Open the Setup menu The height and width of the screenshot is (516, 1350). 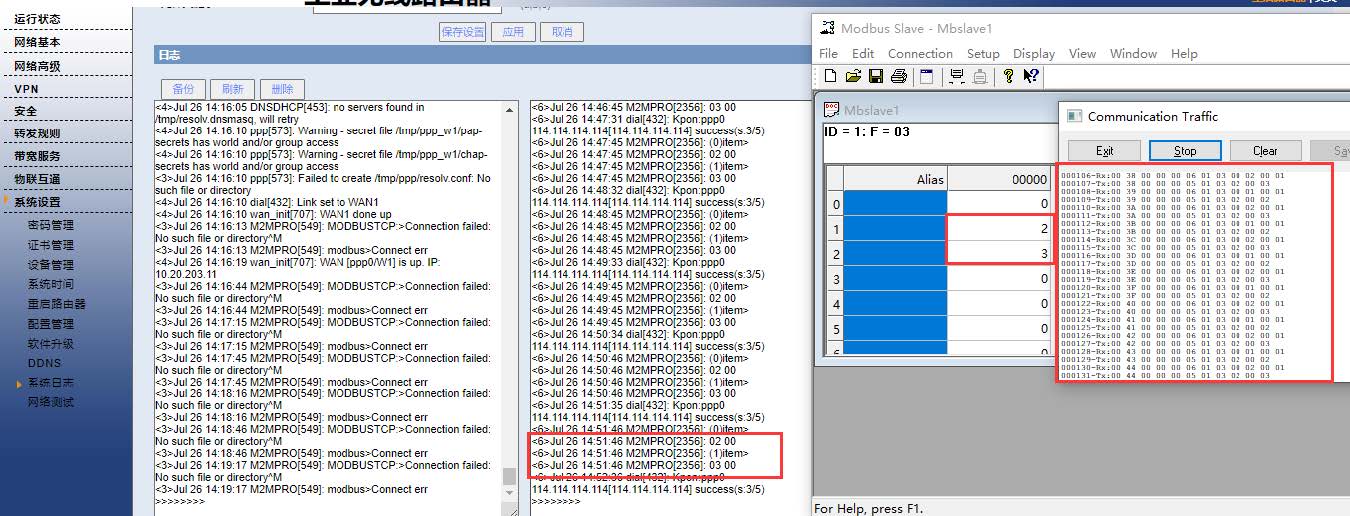(982, 54)
